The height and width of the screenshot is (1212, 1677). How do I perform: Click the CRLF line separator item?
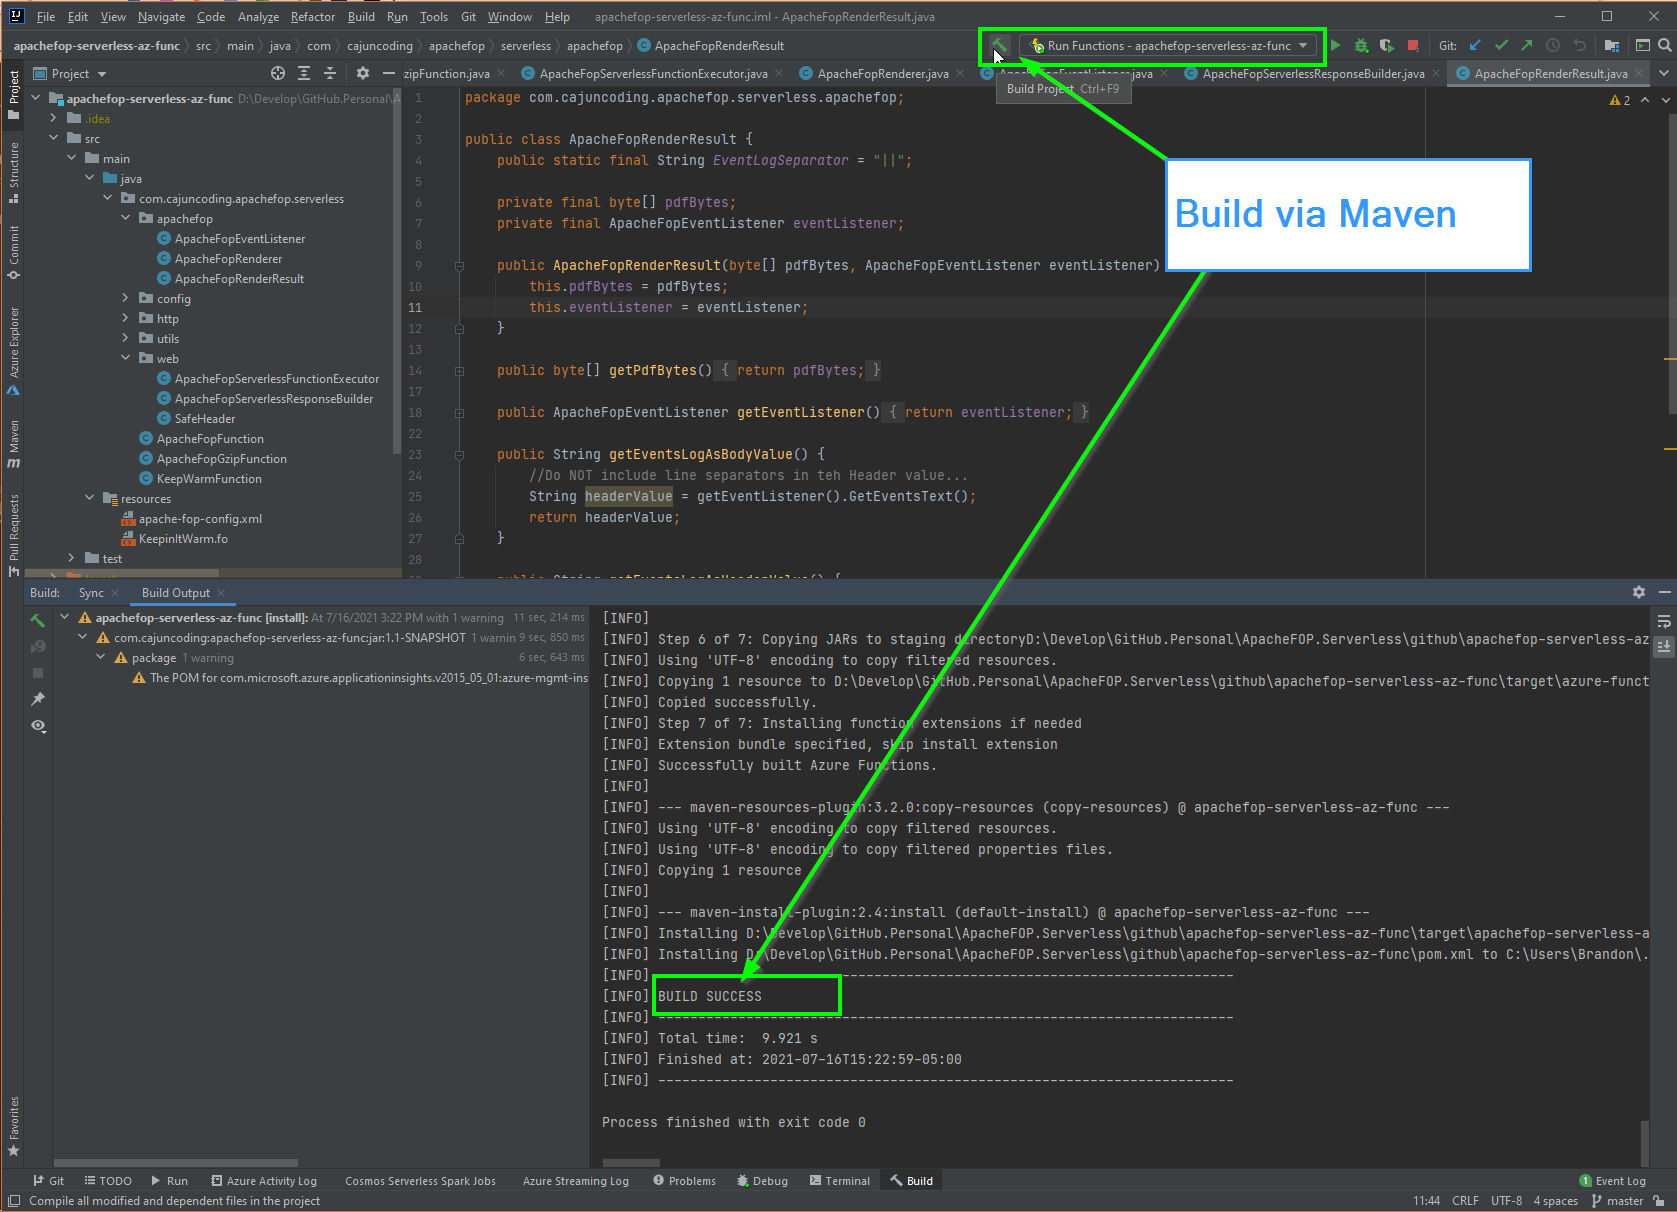(1465, 1201)
